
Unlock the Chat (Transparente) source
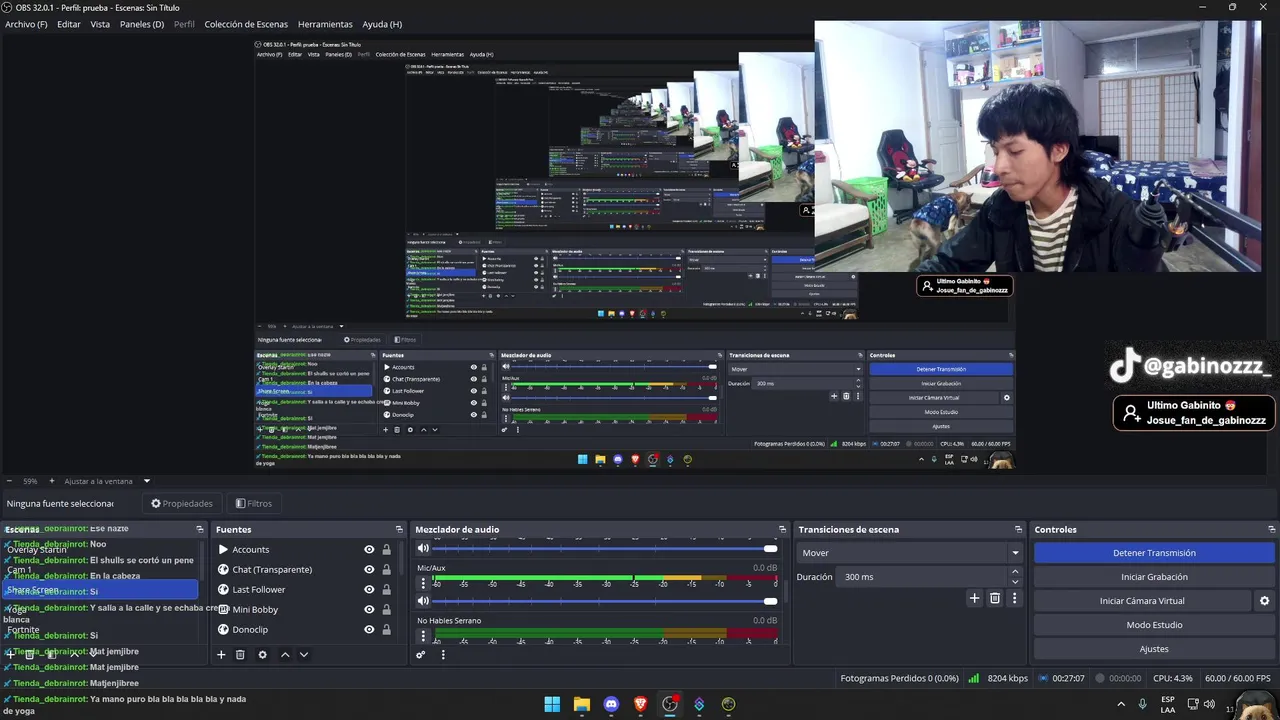pyautogui.click(x=386, y=569)
